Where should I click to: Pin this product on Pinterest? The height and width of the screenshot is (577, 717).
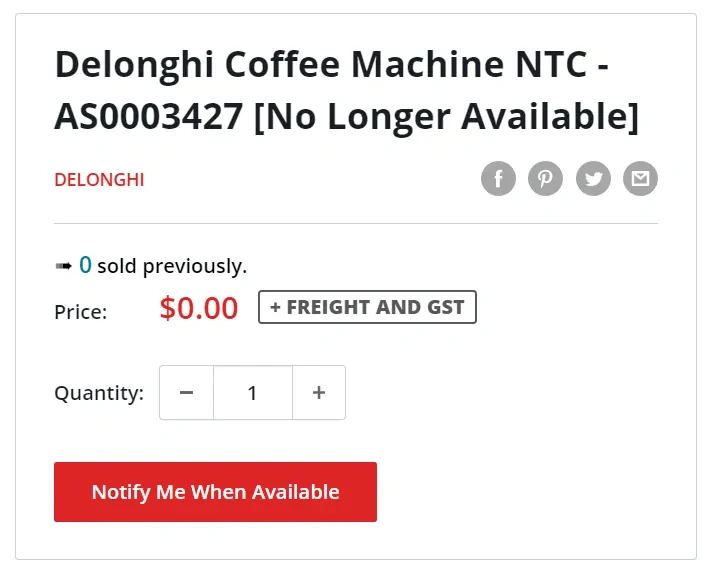pos(545,180)
